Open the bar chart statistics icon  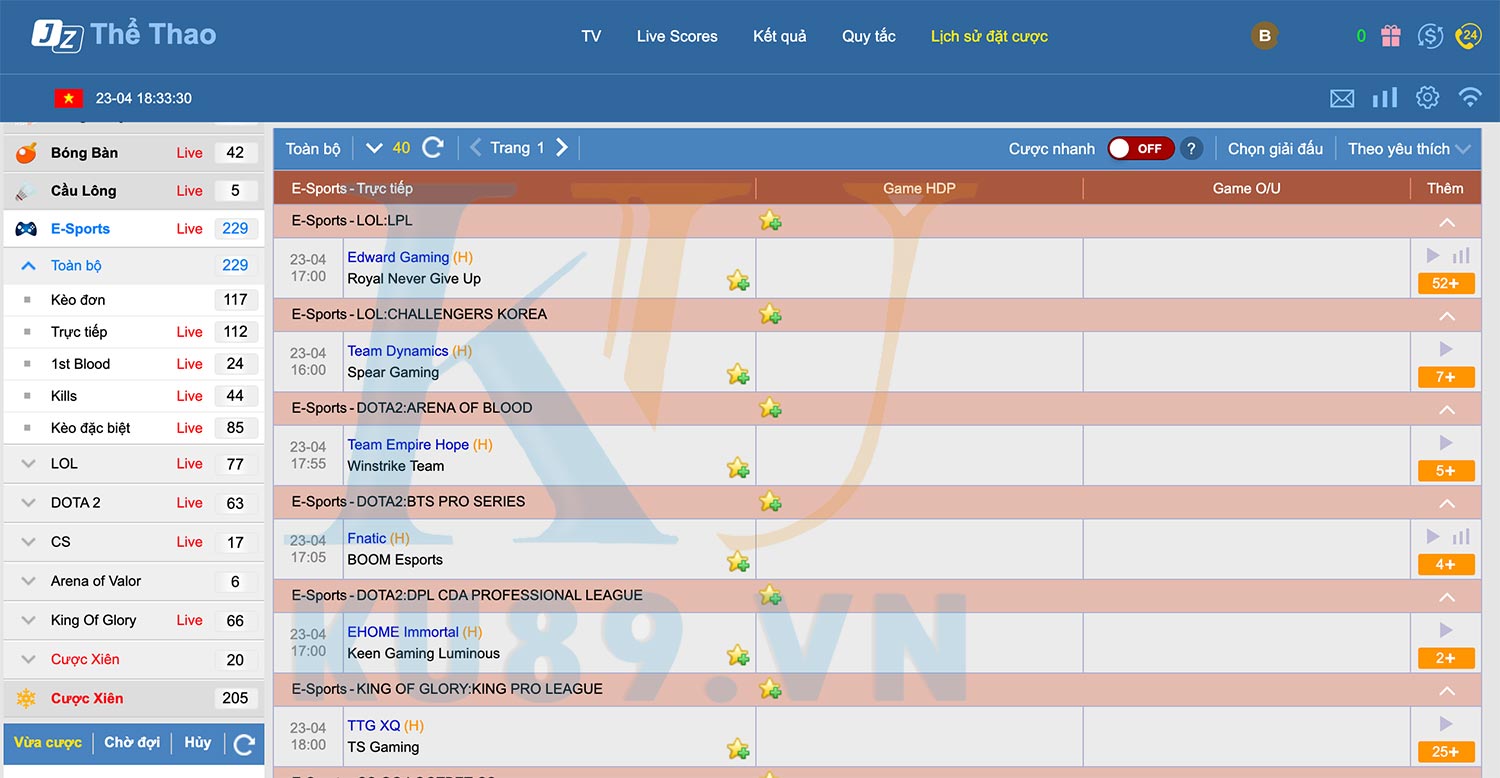click(1385, 97)
